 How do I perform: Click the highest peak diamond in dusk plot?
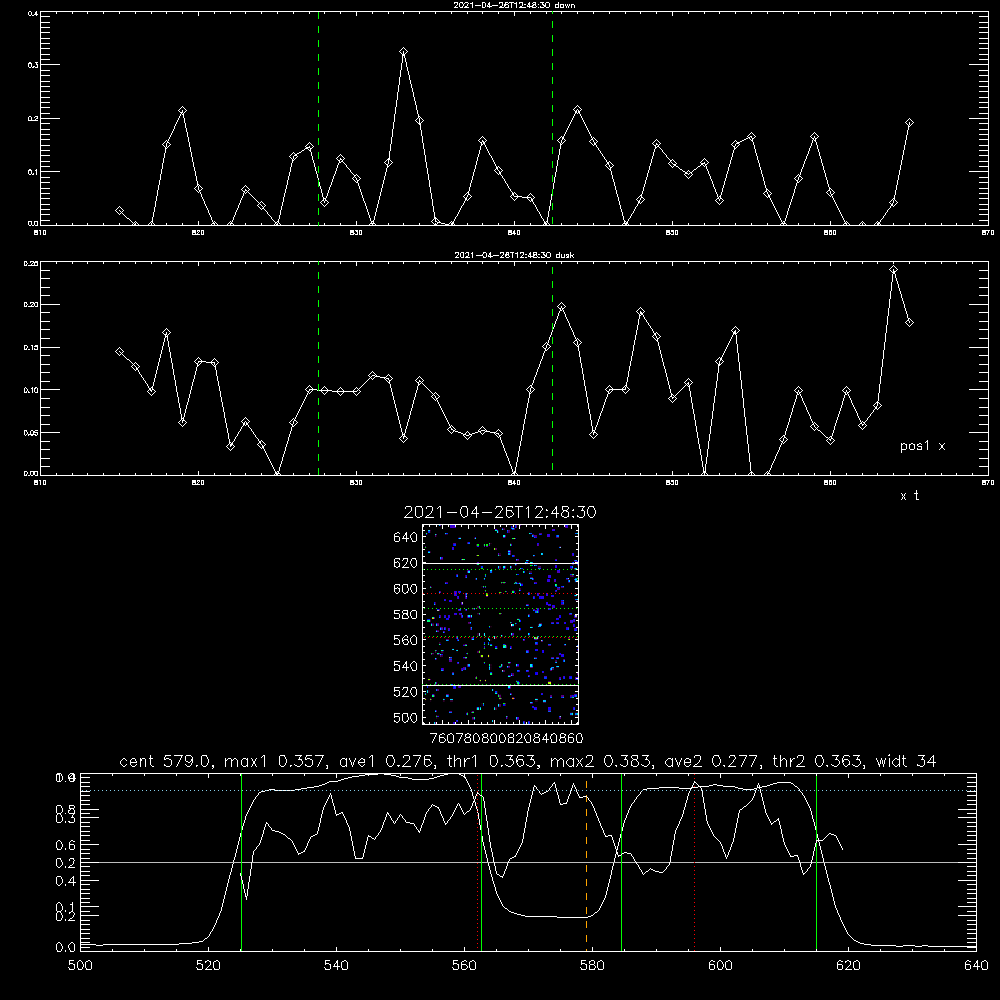(893, 270)
